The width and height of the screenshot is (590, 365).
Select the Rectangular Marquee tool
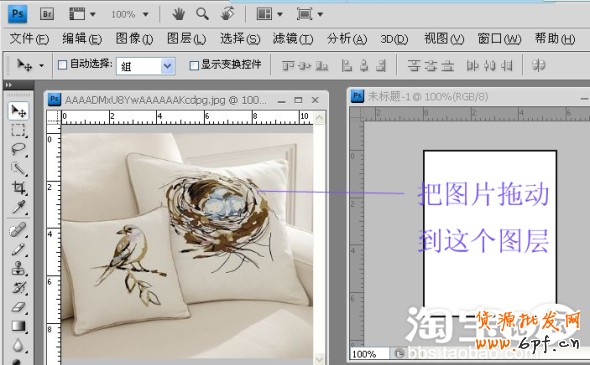[x=18, y=130]
